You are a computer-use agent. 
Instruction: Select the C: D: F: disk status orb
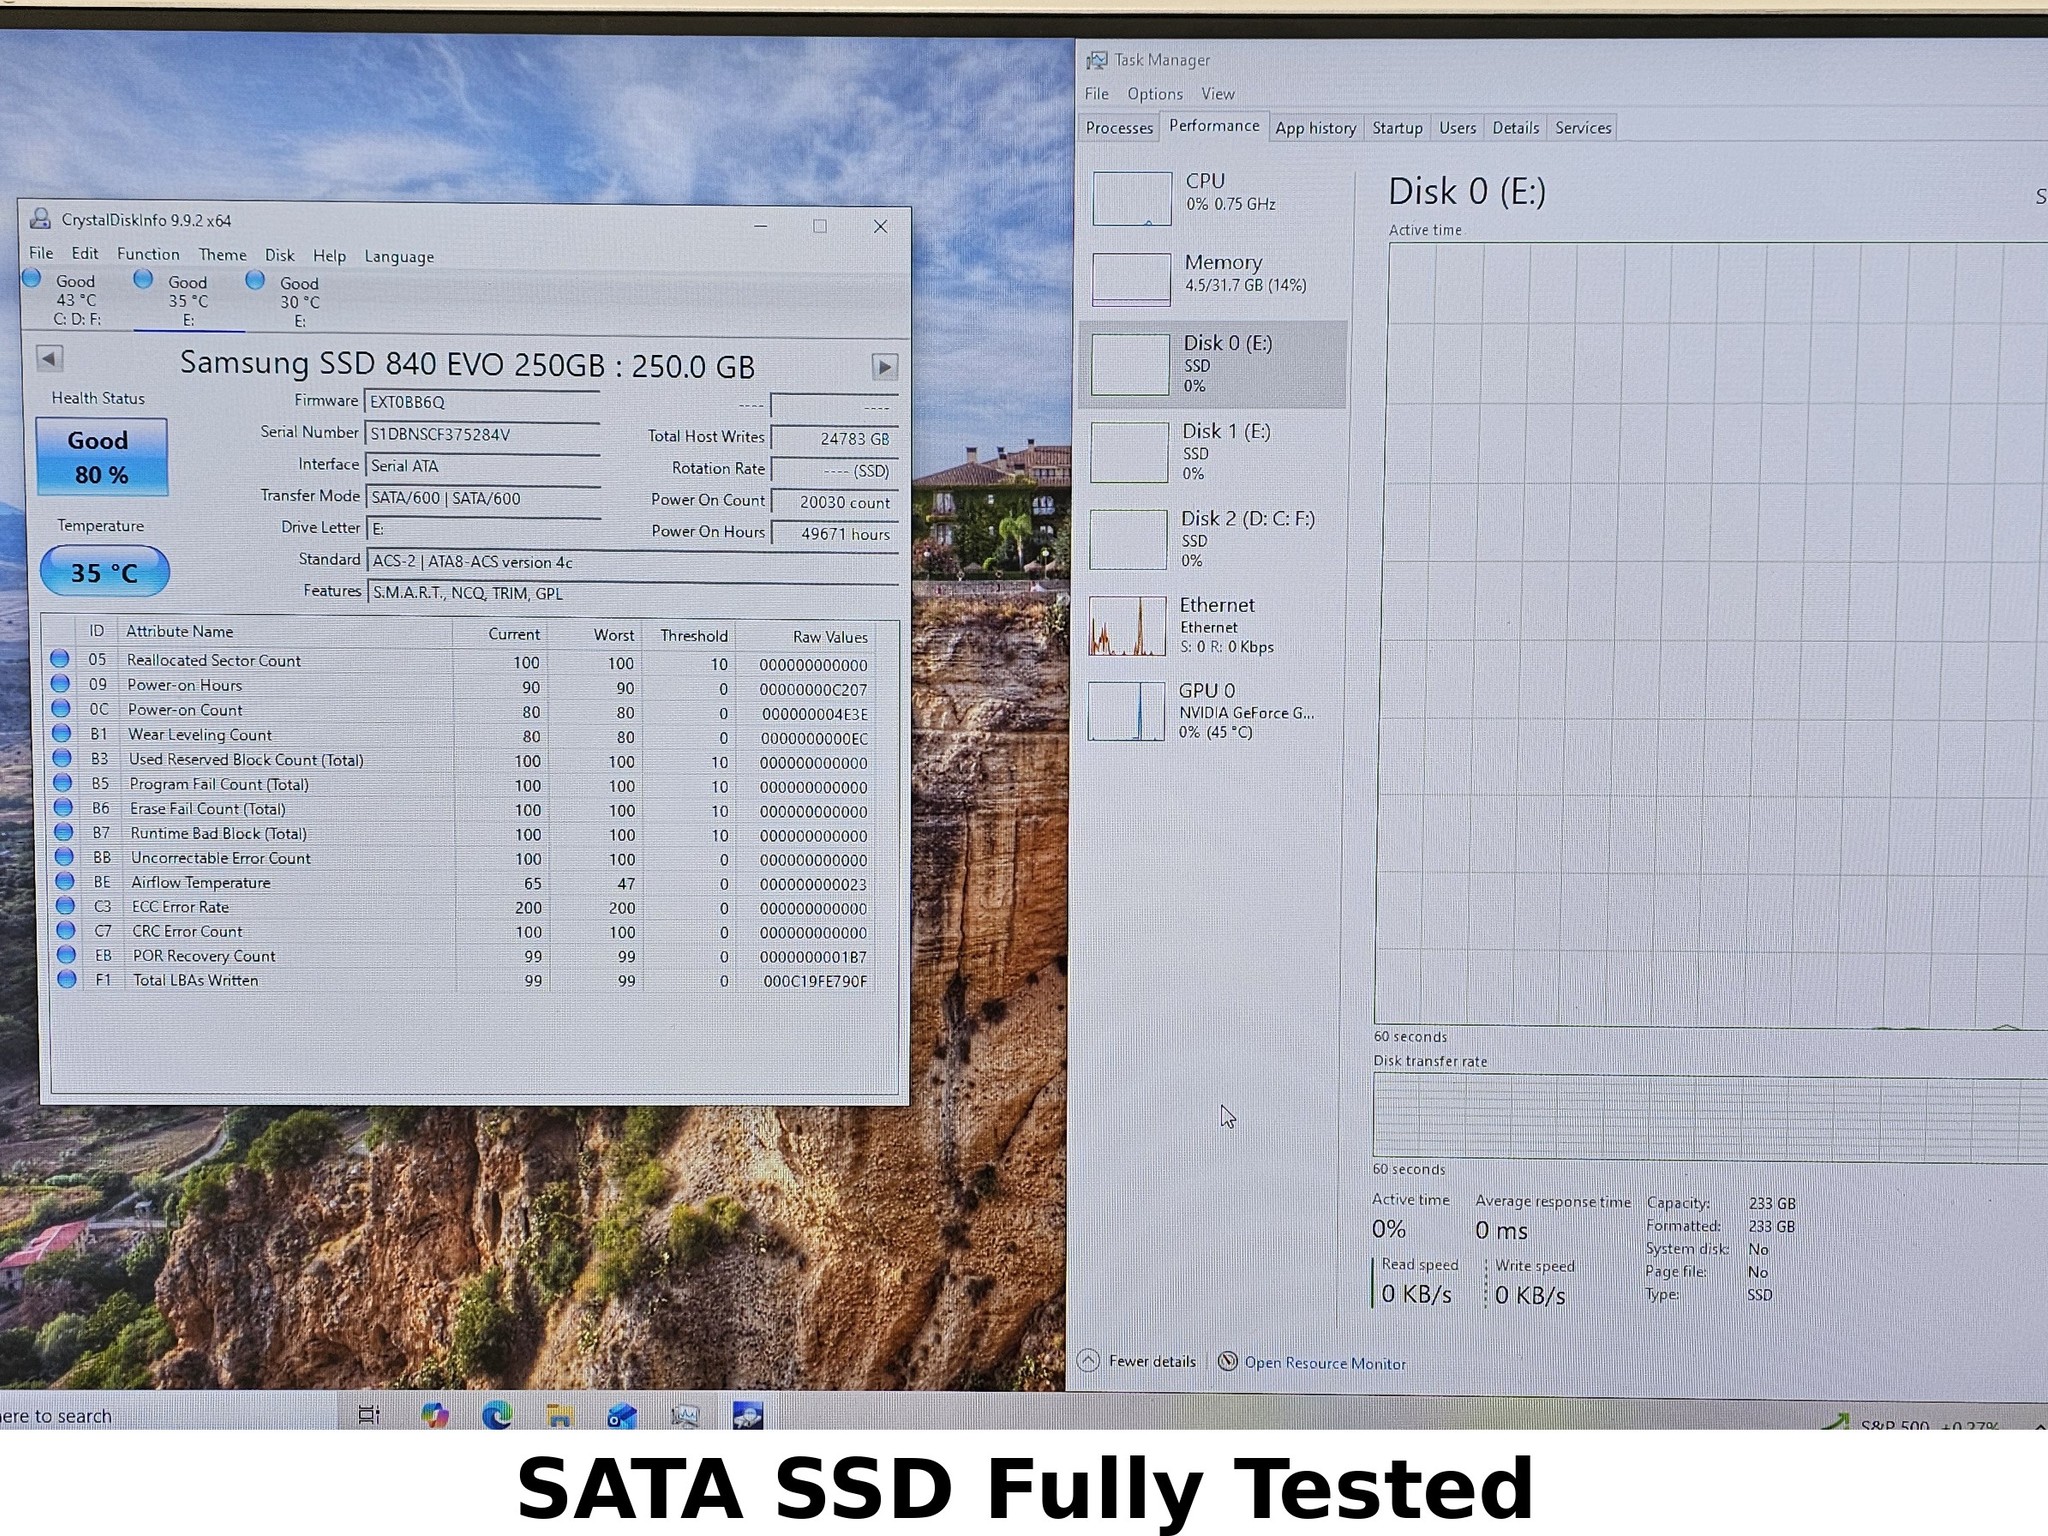click(x=32, y=277)
